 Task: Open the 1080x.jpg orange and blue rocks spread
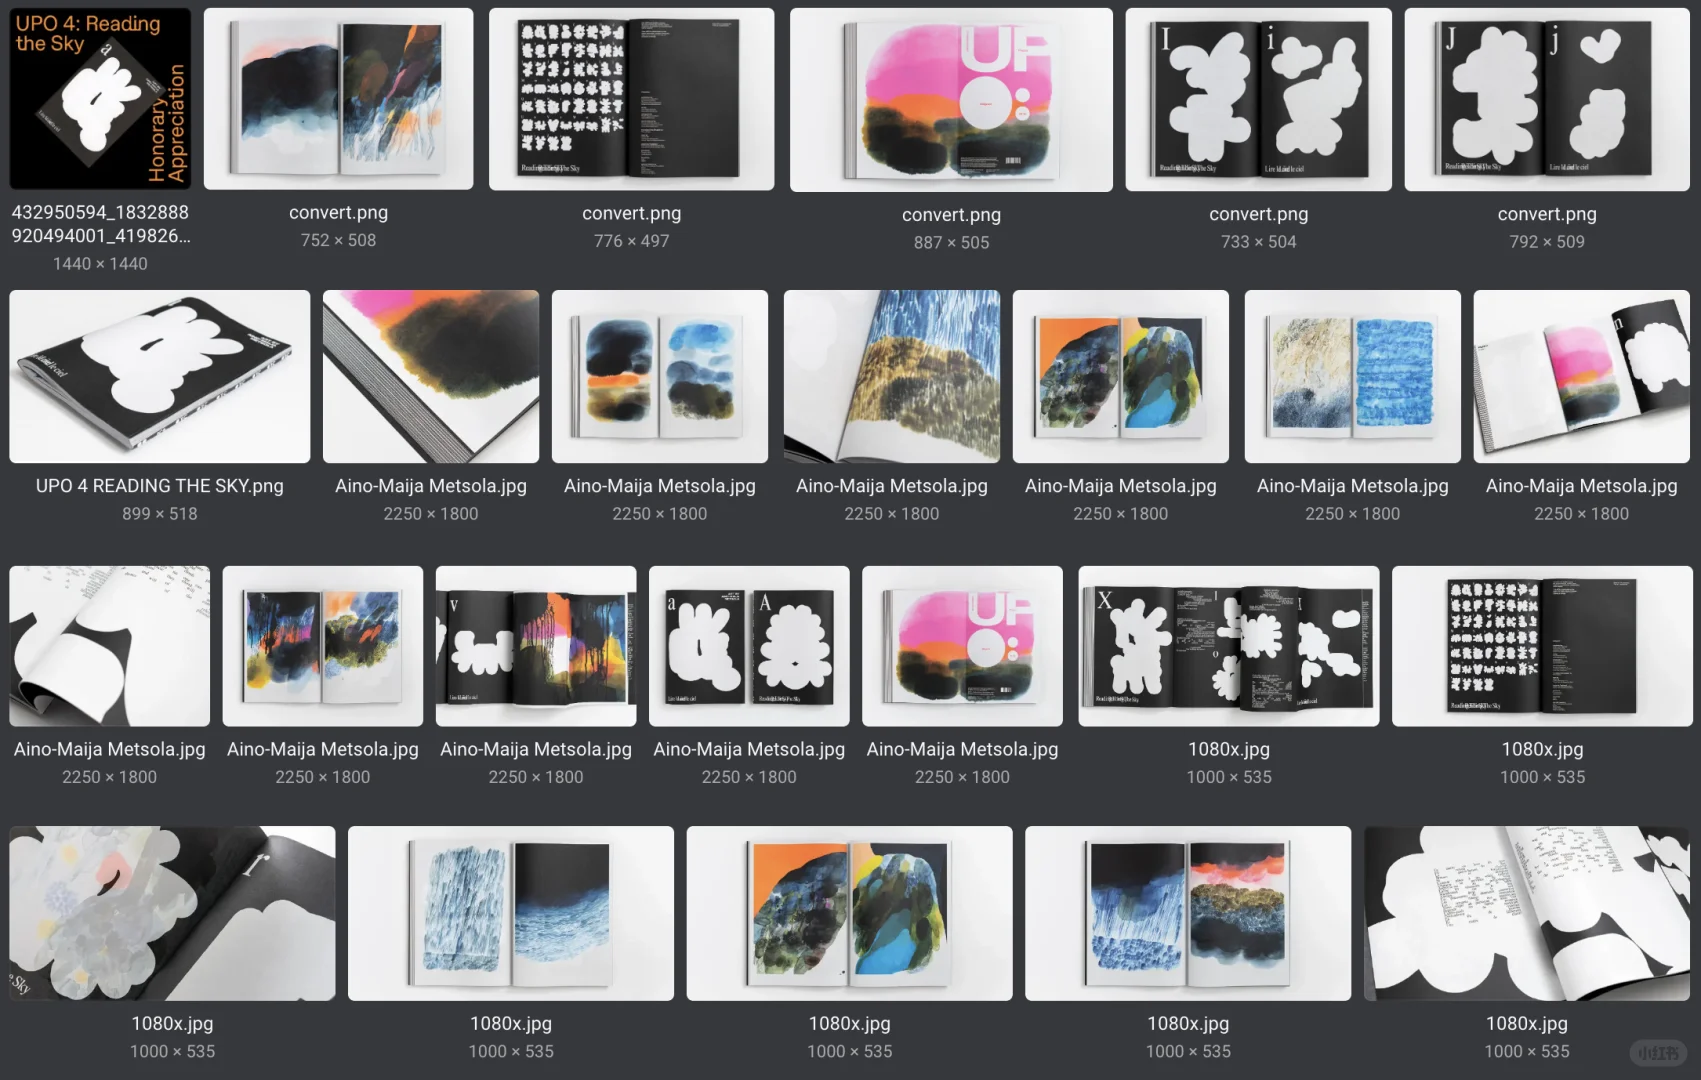coord(849,913)
